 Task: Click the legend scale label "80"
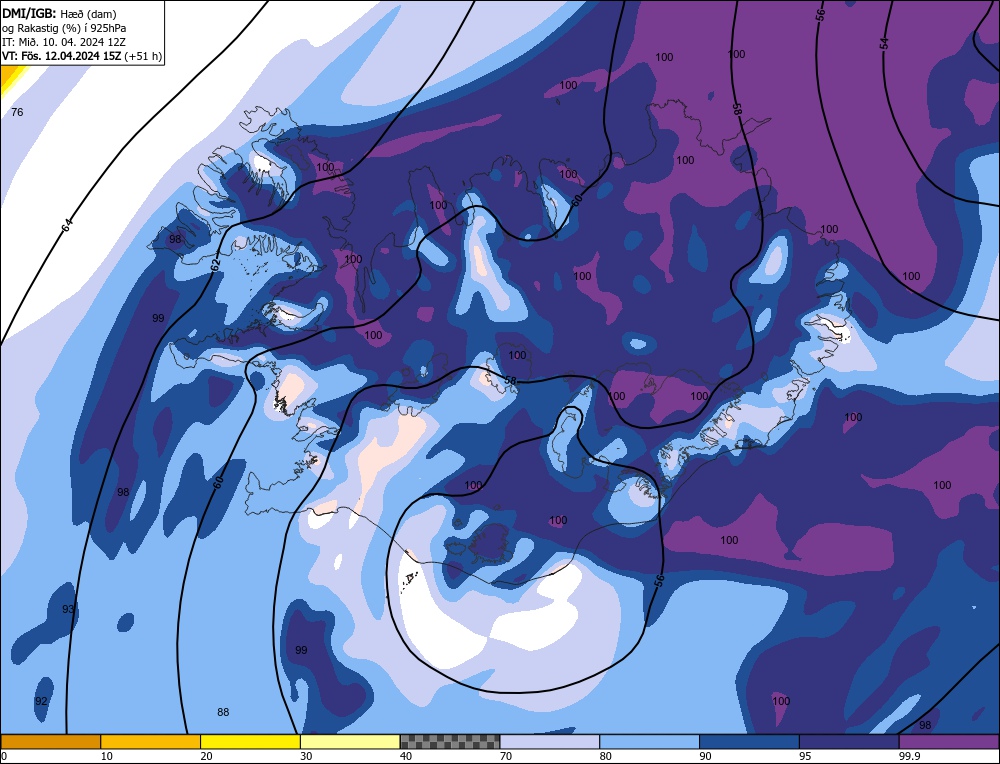click(x=605, y=756)
